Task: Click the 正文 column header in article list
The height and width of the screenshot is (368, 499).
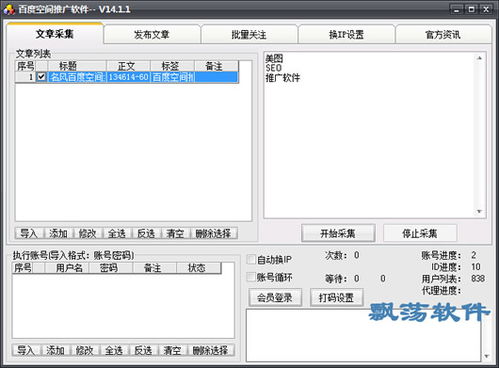Action: pos(128,66)
